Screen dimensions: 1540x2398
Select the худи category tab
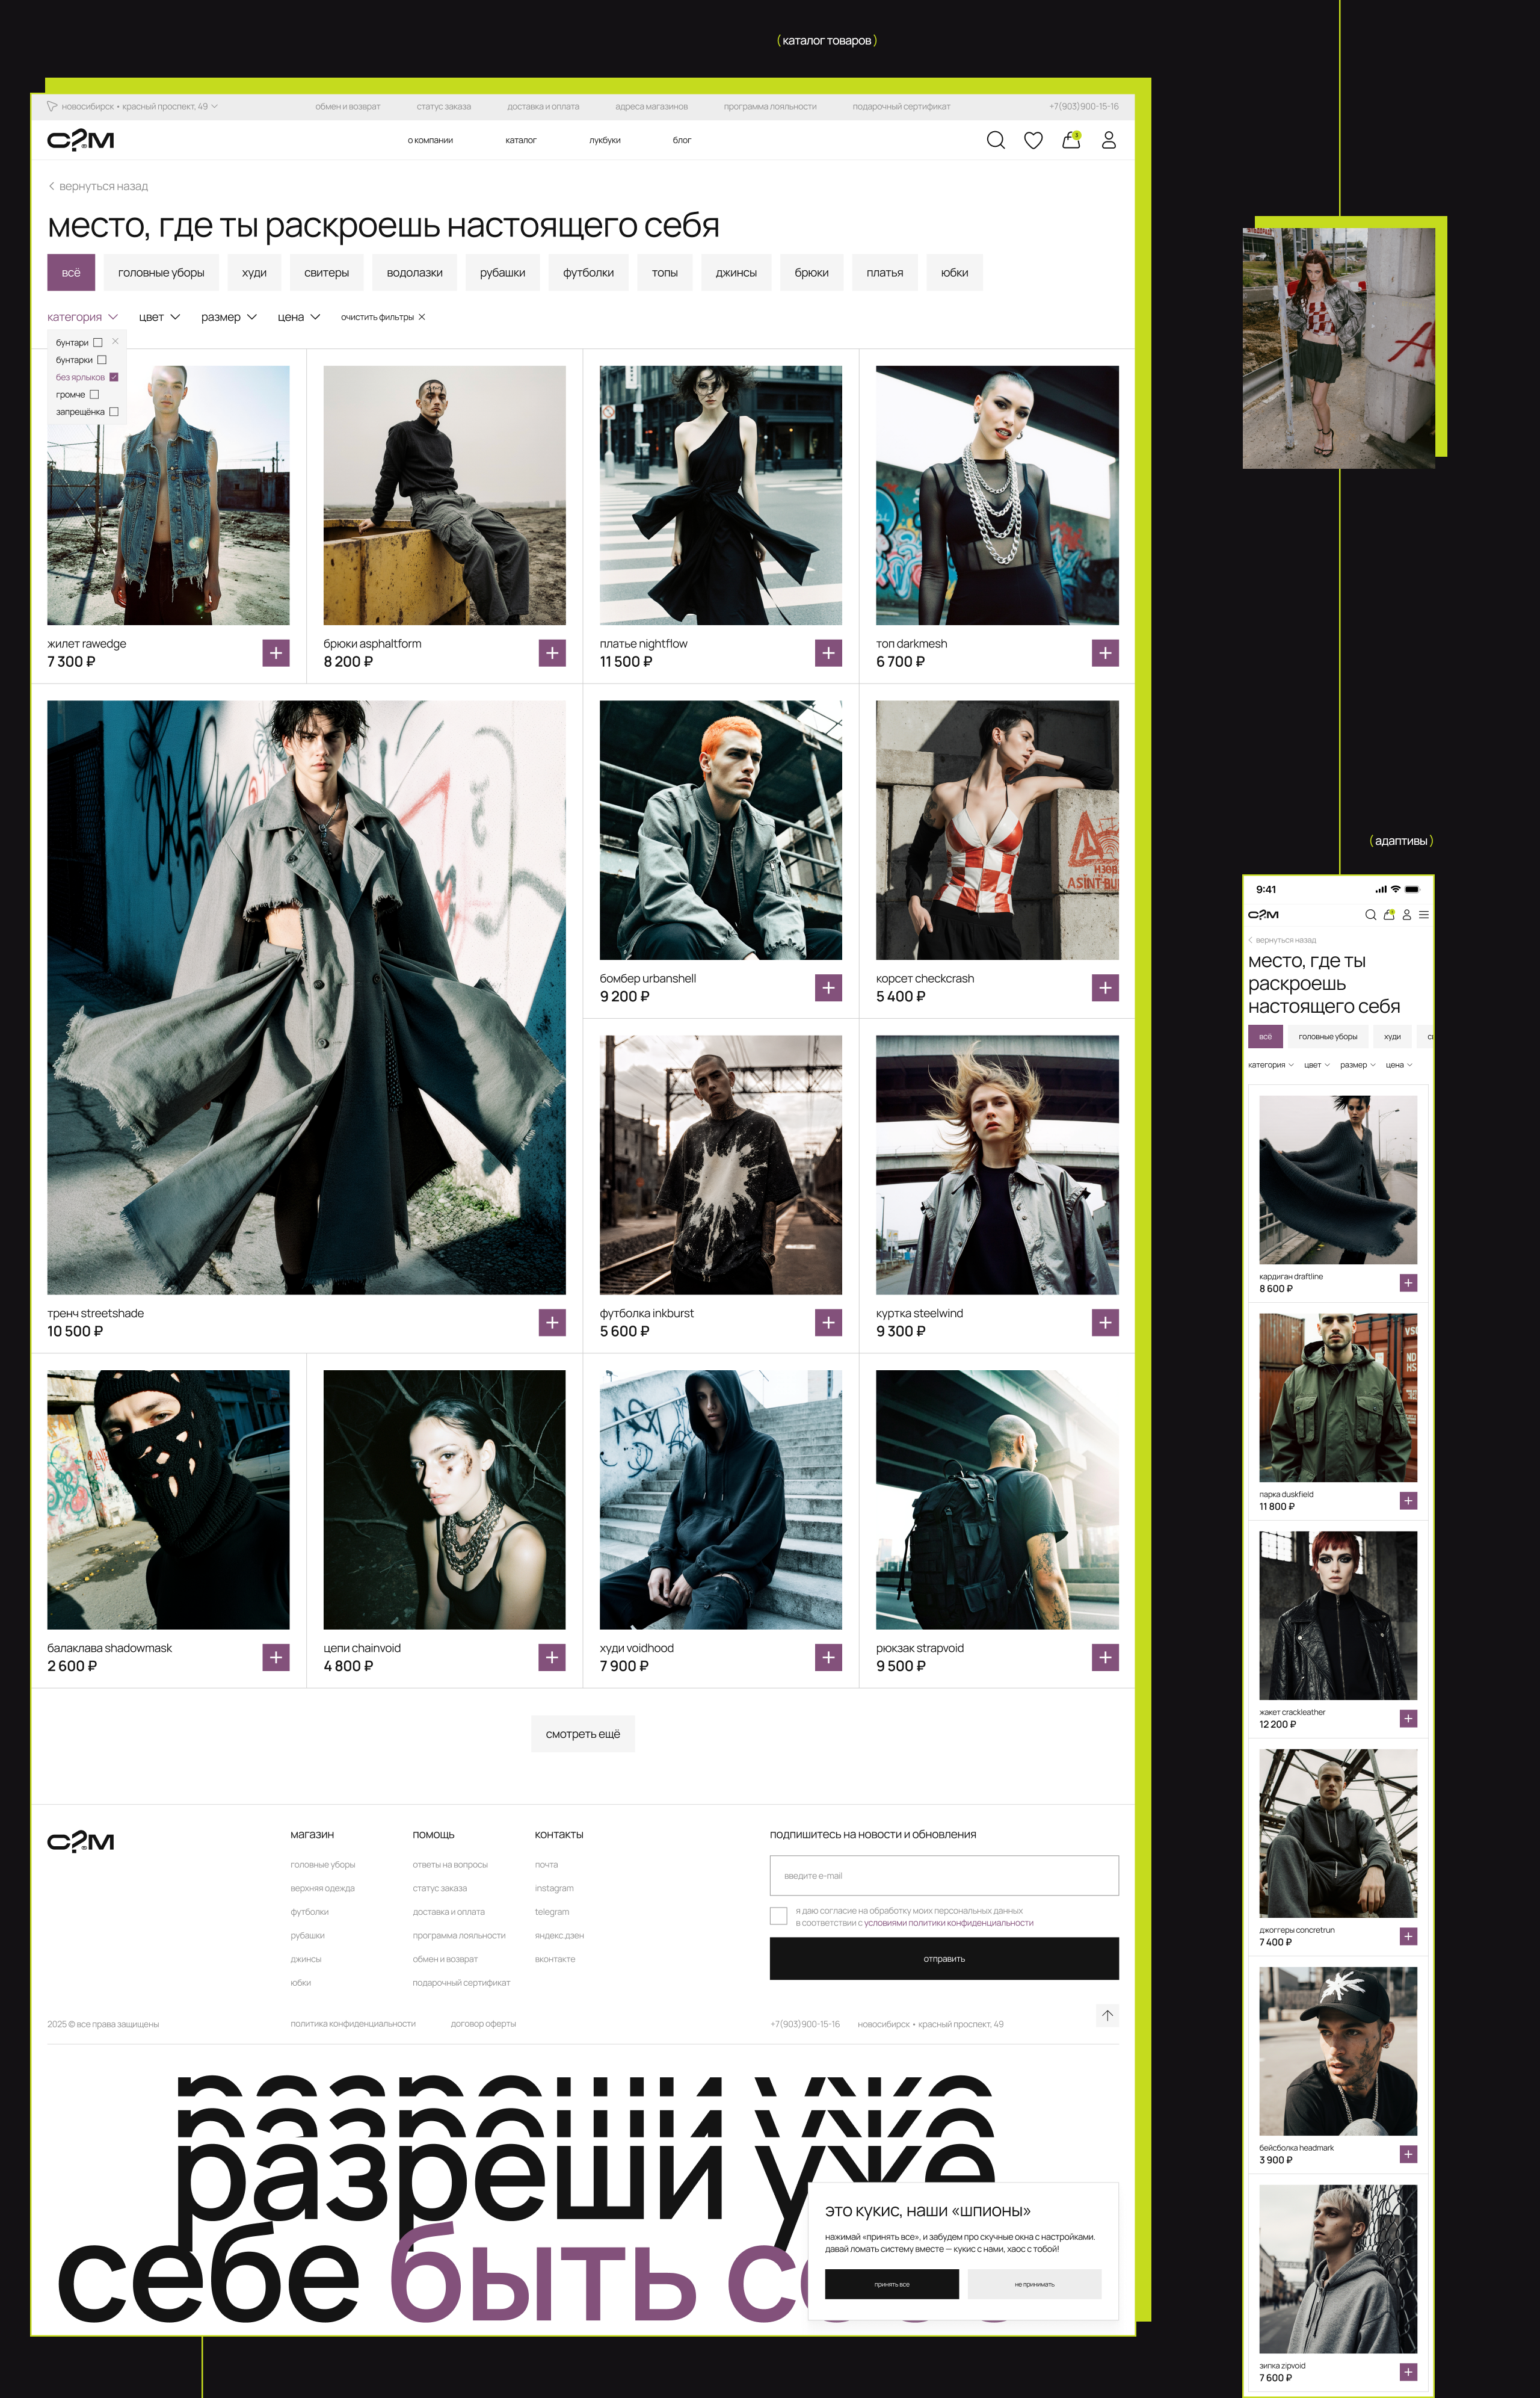tap(254, 273)
